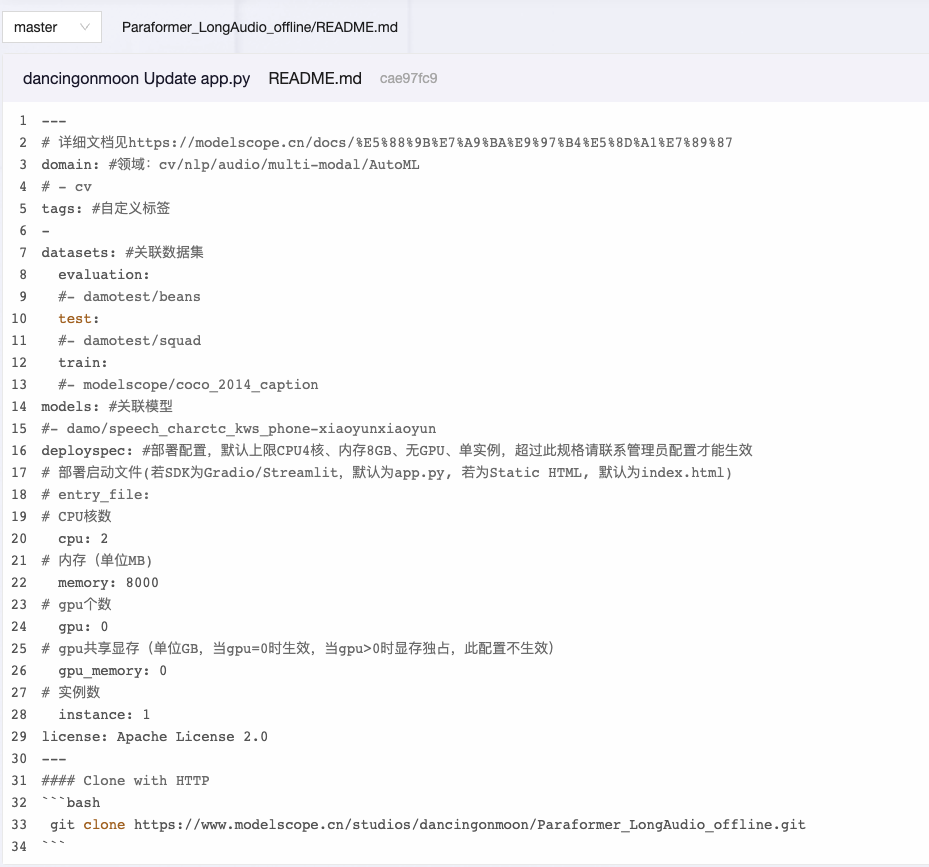Click the '#- damotest/squad' line
The width and height of the screenshot is (929, 867).
pos(129,341)
